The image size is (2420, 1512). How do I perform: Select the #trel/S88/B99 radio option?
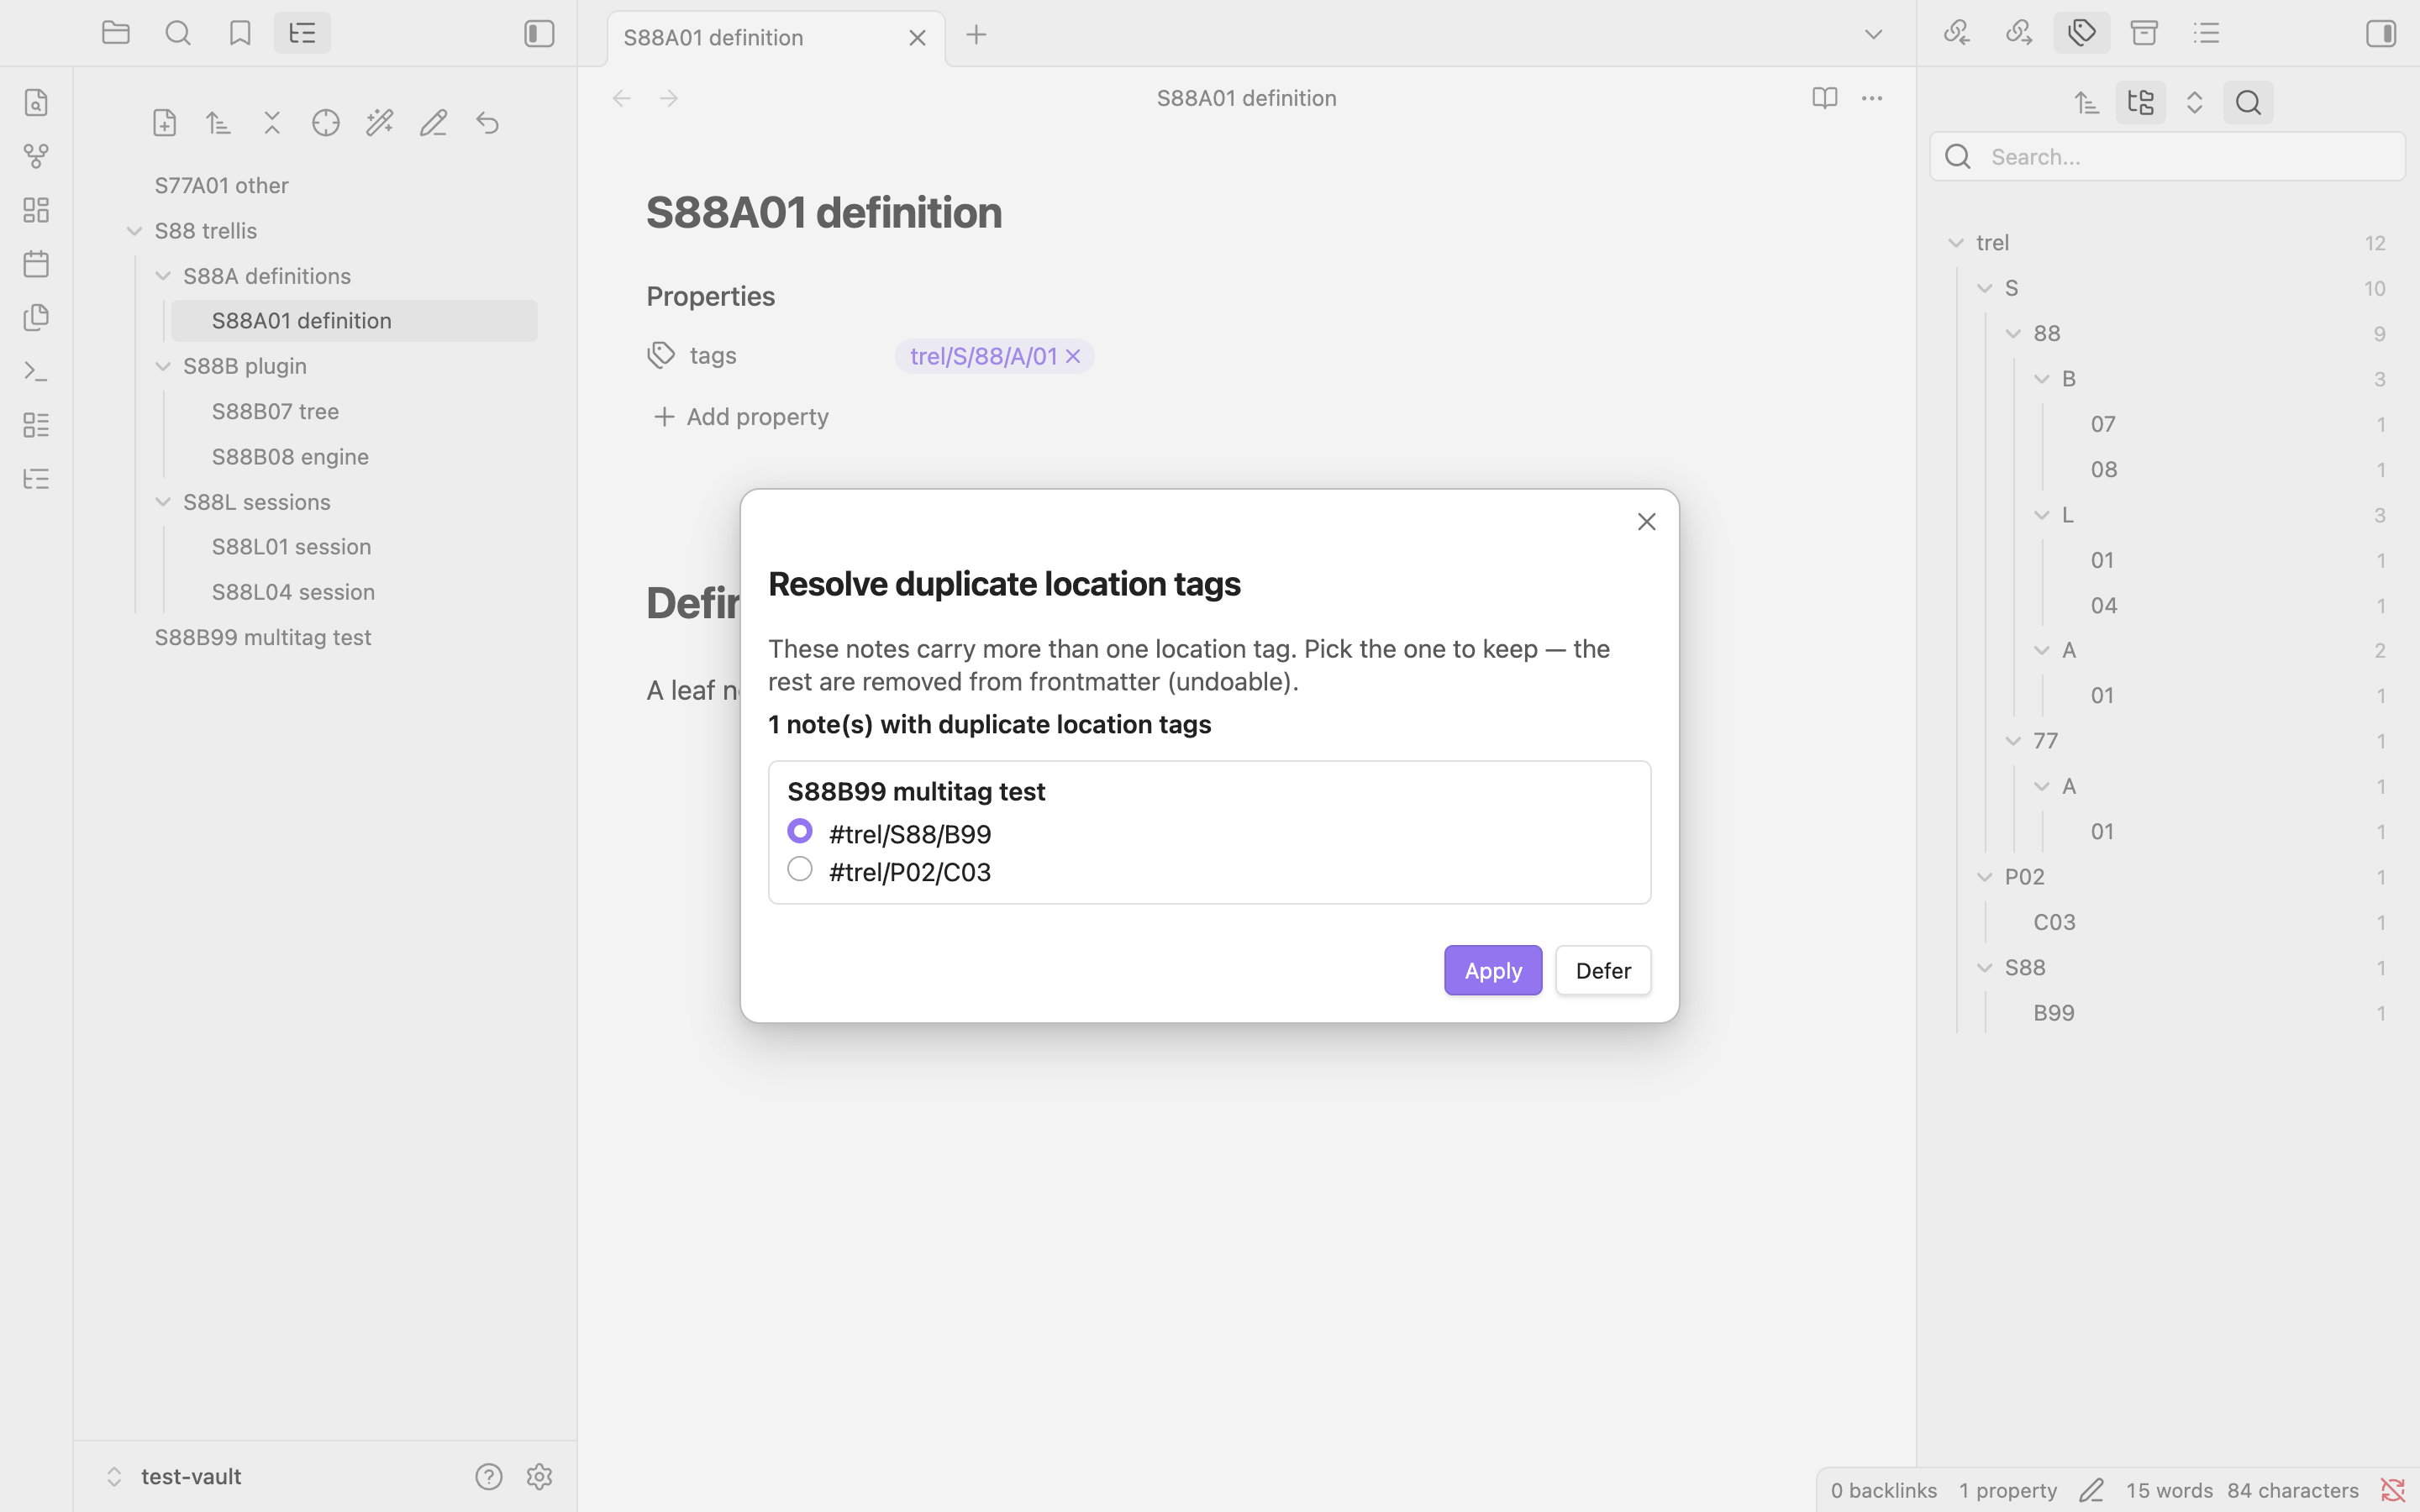coord(800,831)
